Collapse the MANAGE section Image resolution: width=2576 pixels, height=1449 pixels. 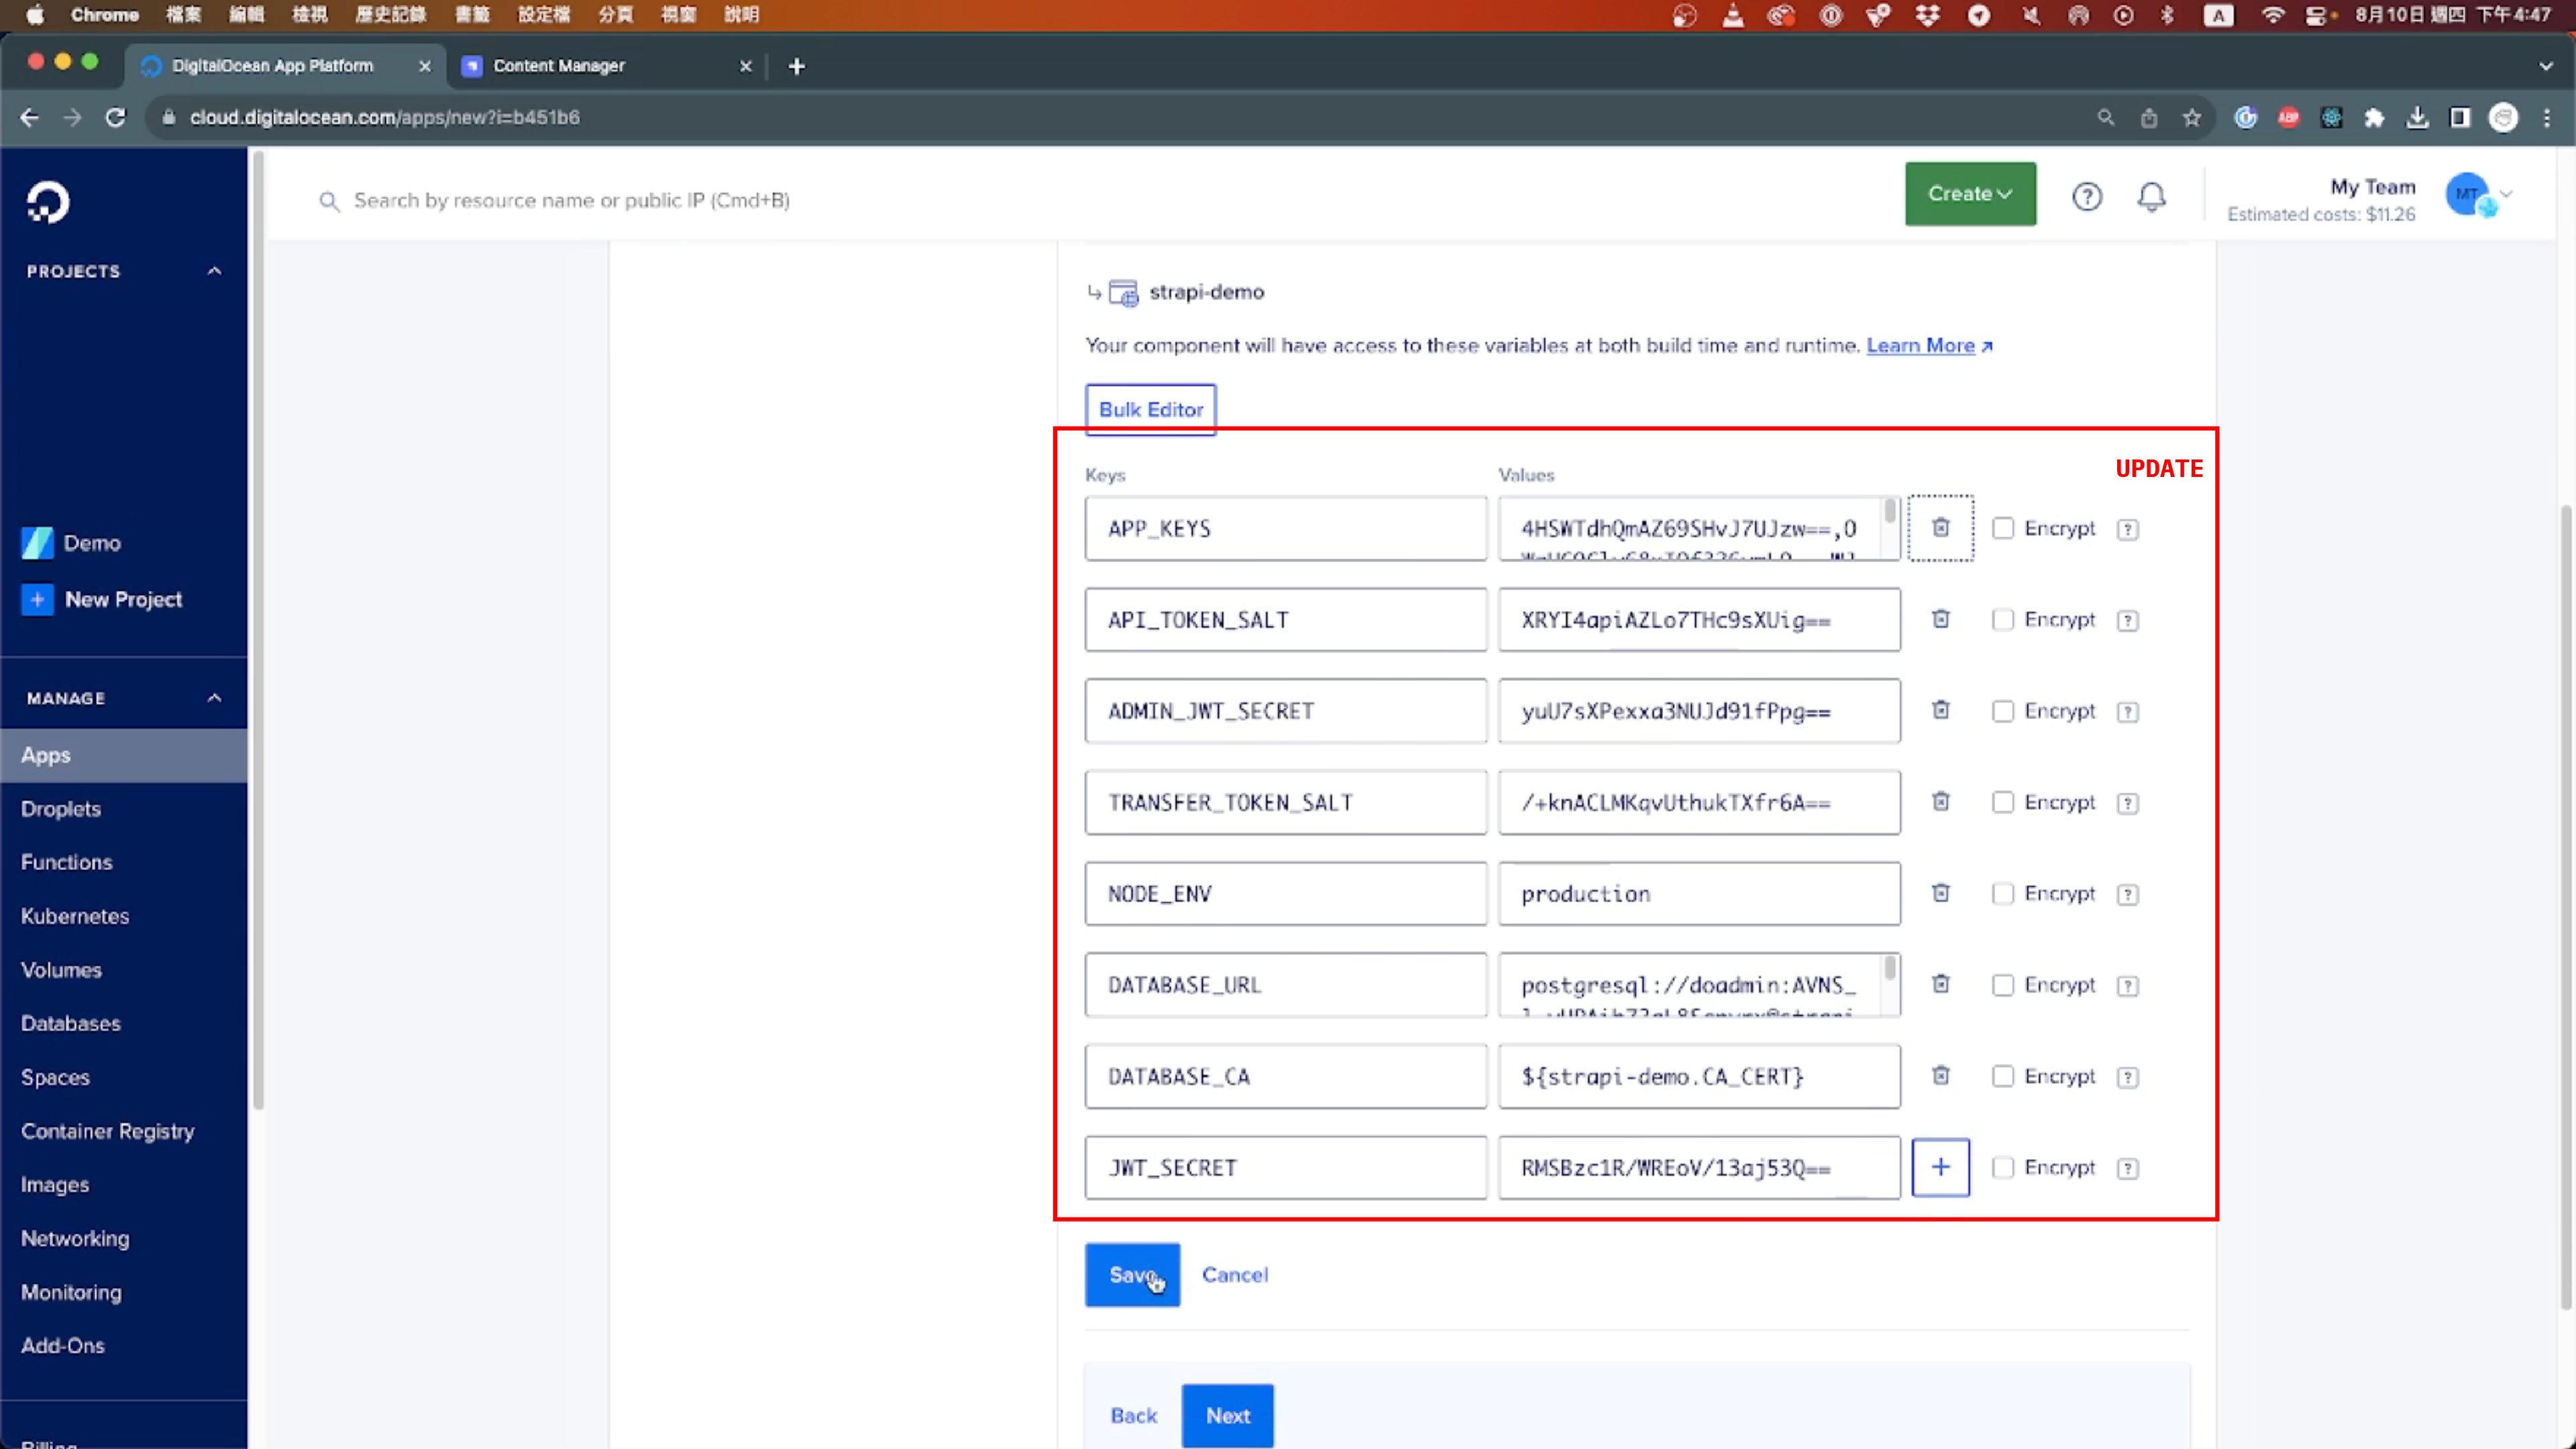click(x=214, y=697)
